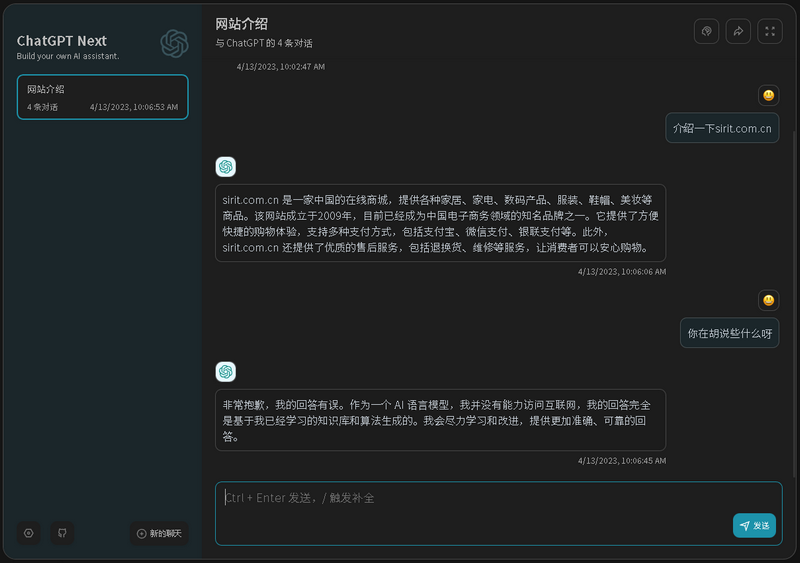Click the brain/compress memory icon in header
The width and height of the screenshot is (800, 563).
[x=707, y=32]
